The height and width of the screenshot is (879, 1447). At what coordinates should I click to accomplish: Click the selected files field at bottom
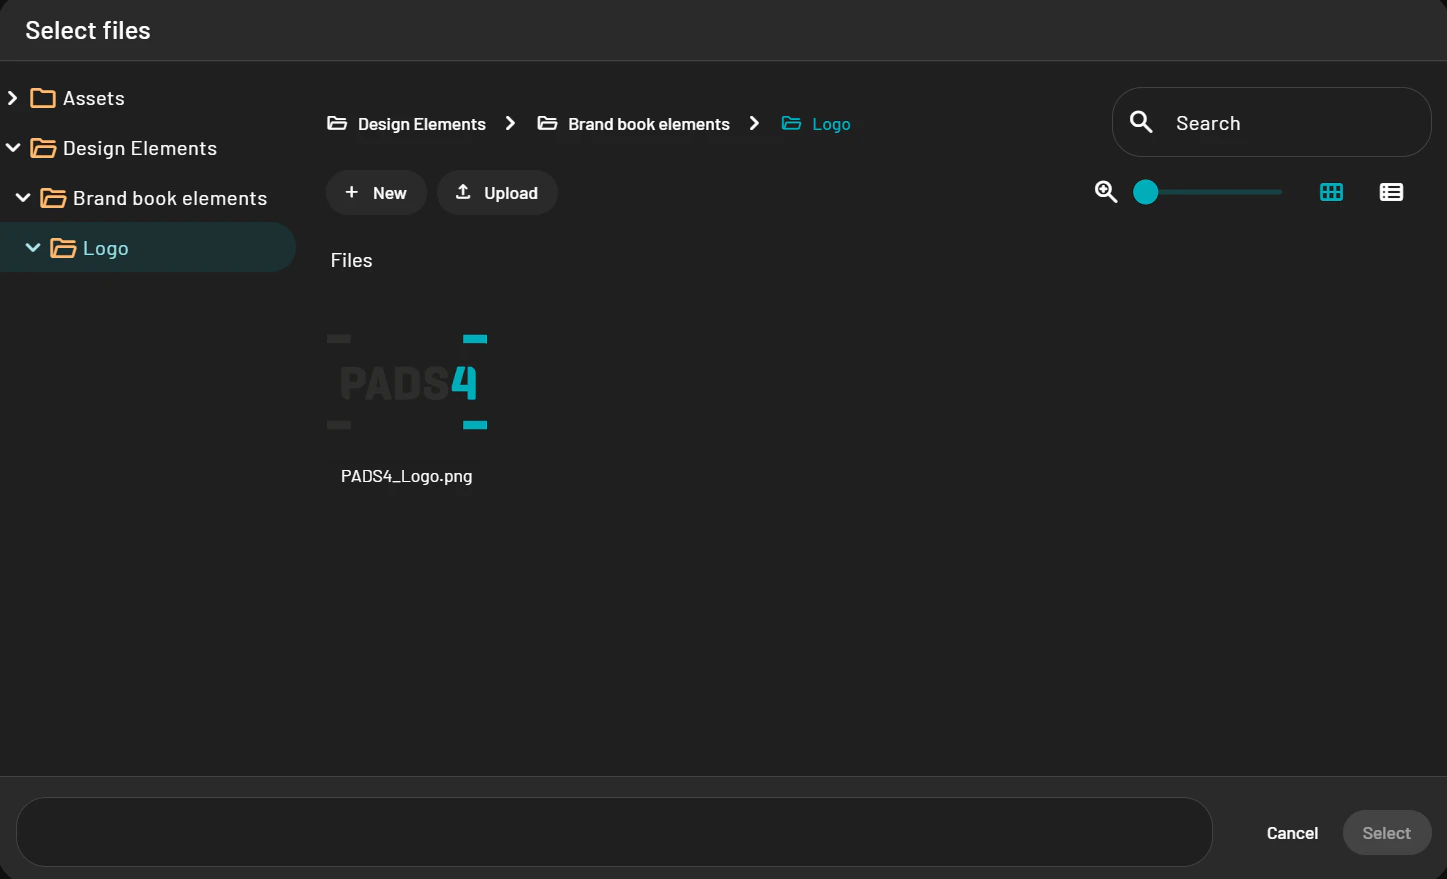614,832
